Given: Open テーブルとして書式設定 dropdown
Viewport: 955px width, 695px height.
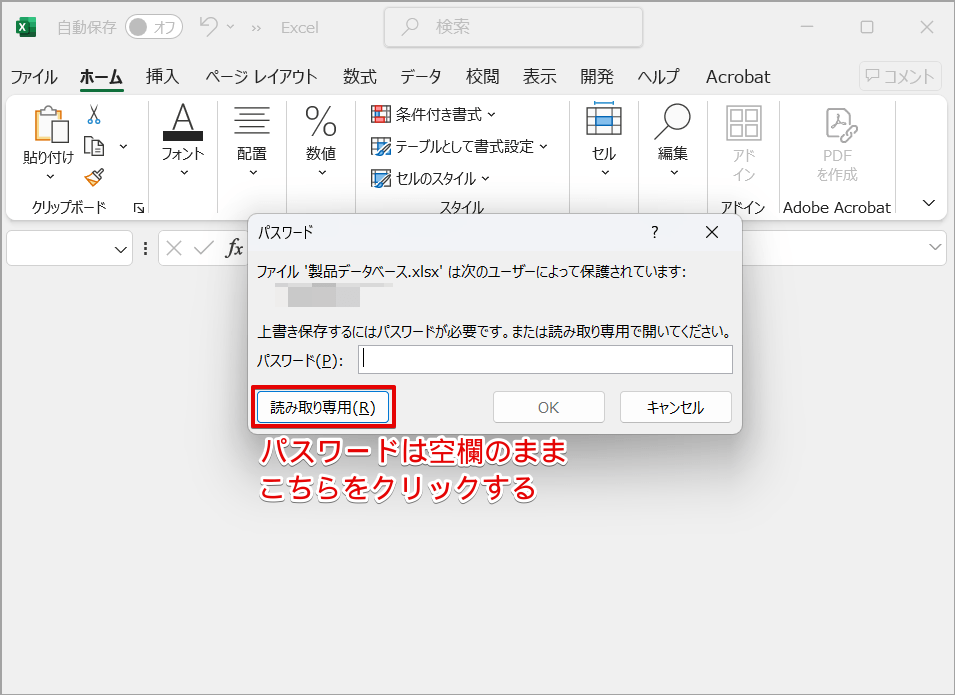Looking at the screenshot, I should 459,146.
